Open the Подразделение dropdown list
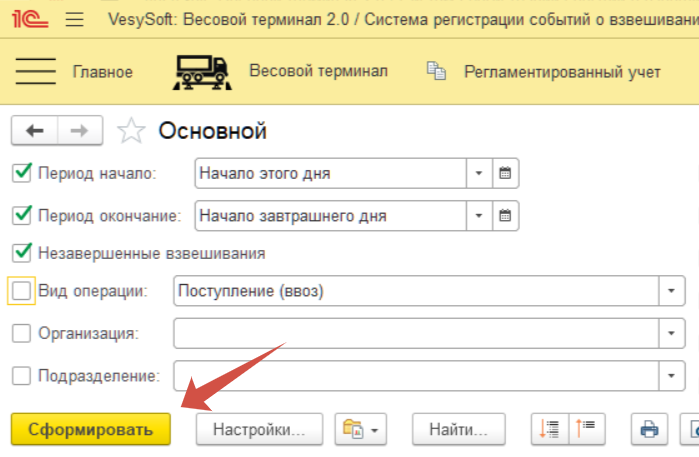Image resolution: width=699 pixels, height=457 pixels. (670, 375)
